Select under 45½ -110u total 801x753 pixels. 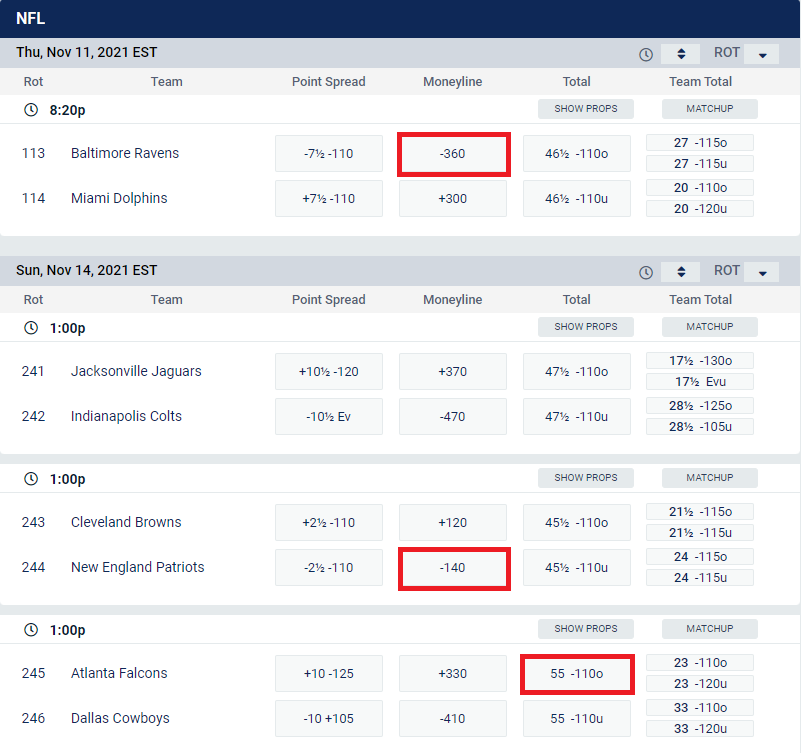pyautogui.click(x=577, y=568)
